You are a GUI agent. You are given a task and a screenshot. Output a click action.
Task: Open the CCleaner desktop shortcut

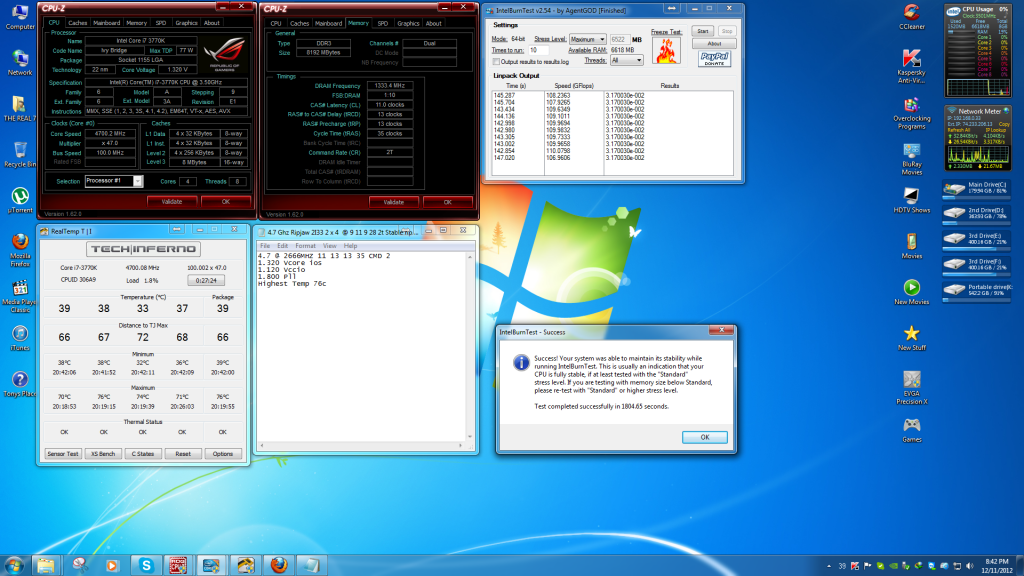[x=912, y=17]
